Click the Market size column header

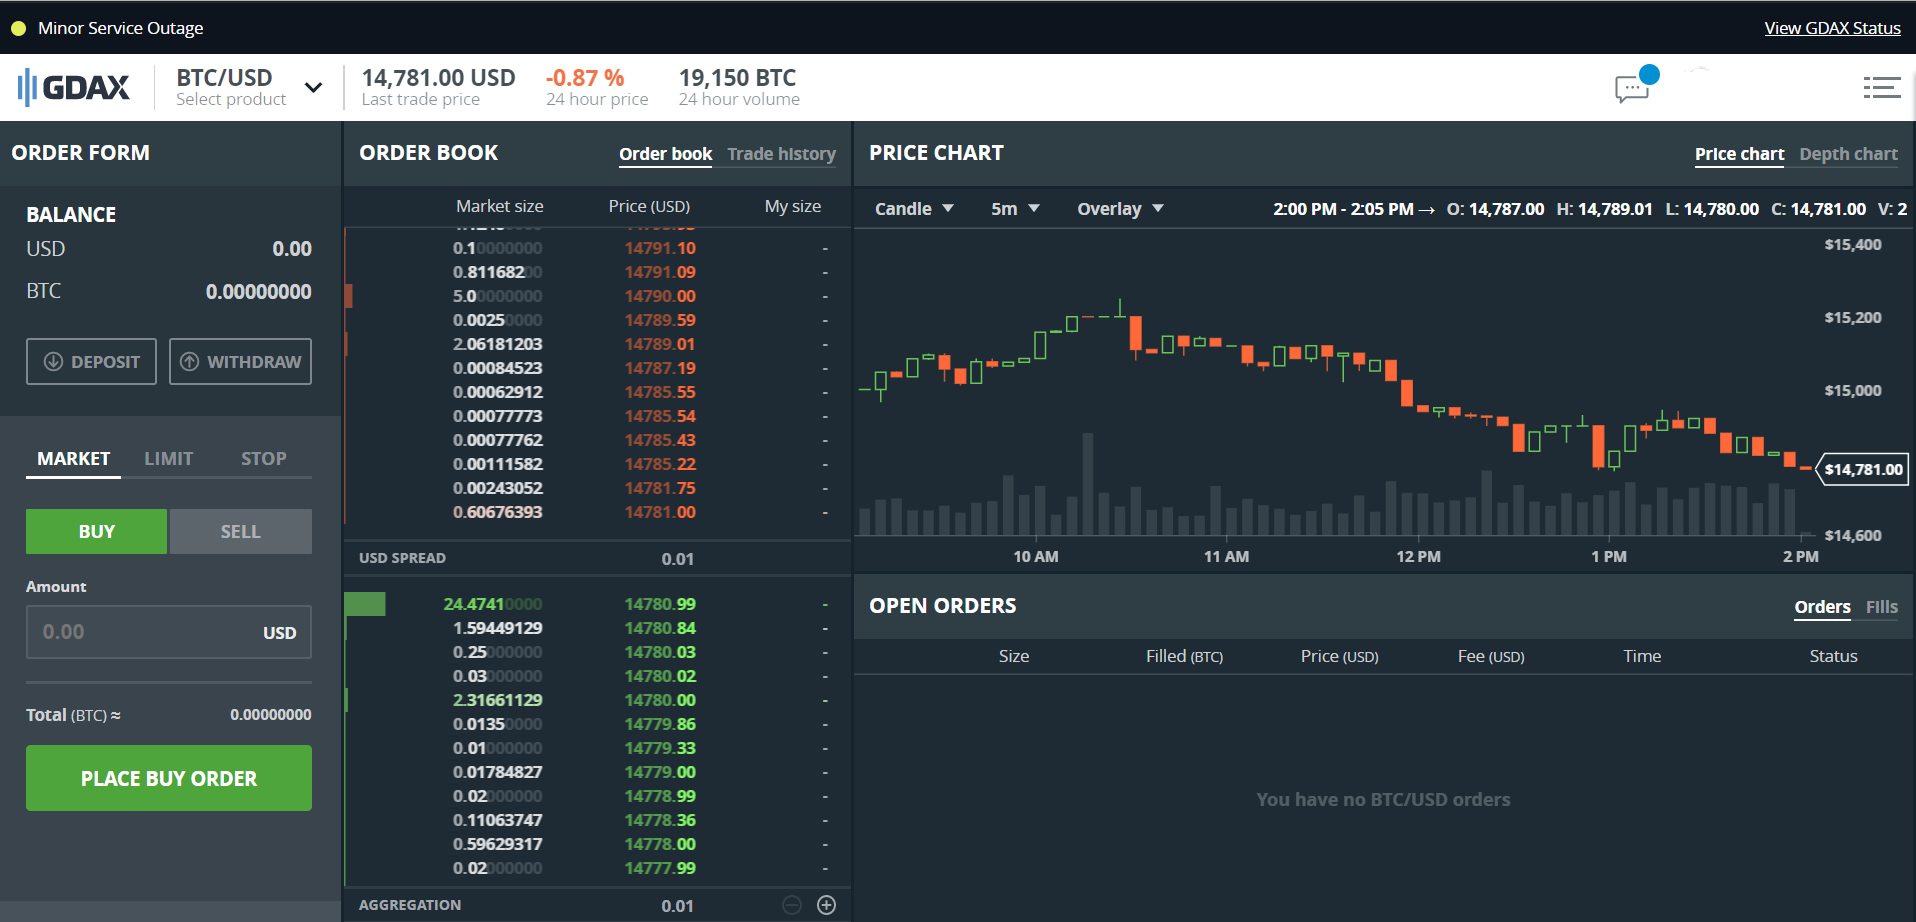coord(499,206)
